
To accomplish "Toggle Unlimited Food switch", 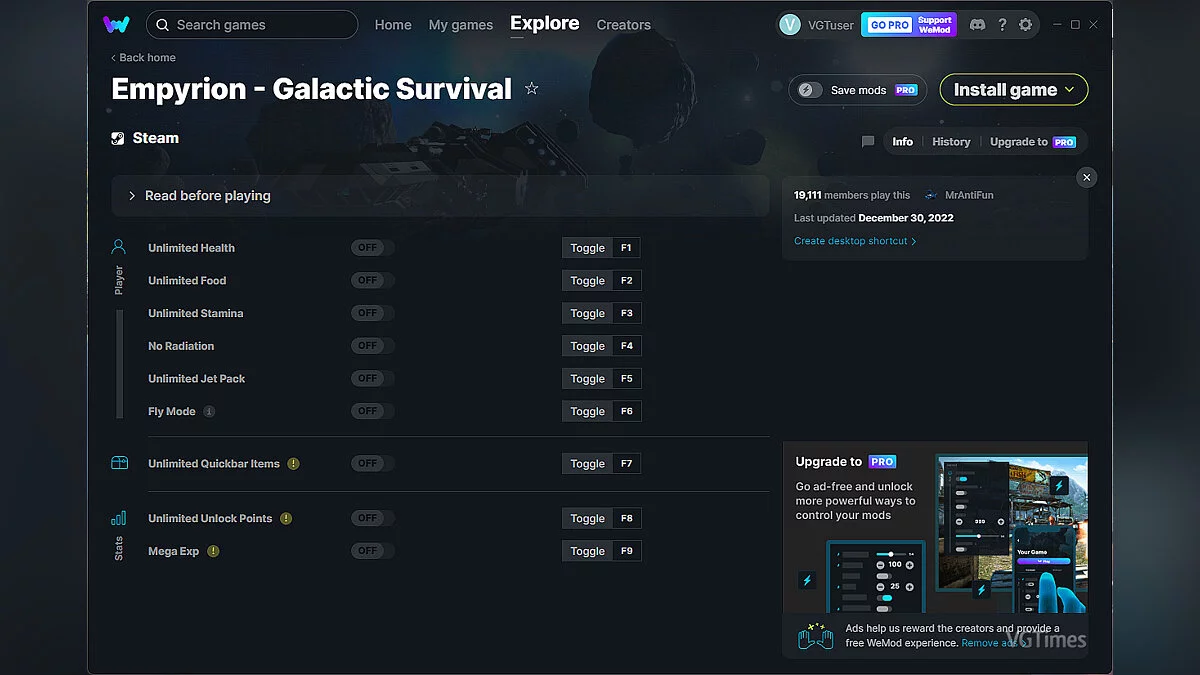I will click(x=372, y=281).
